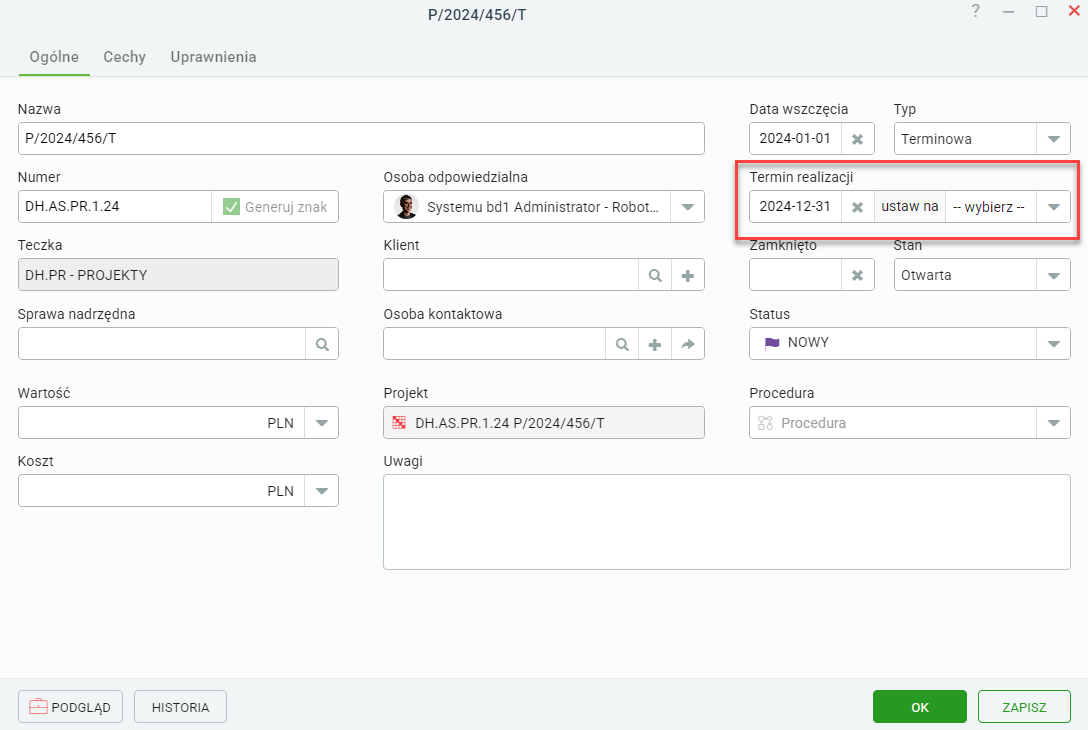Clear the Zamknięto date field
1088x730 pixels.
tap(858, 275)
